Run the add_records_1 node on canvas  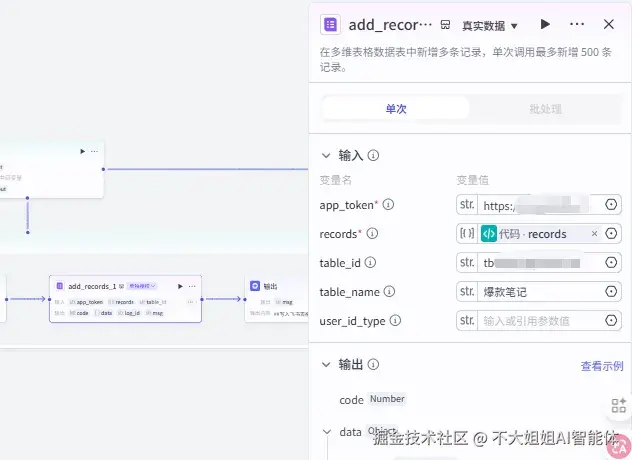point(180,286)
